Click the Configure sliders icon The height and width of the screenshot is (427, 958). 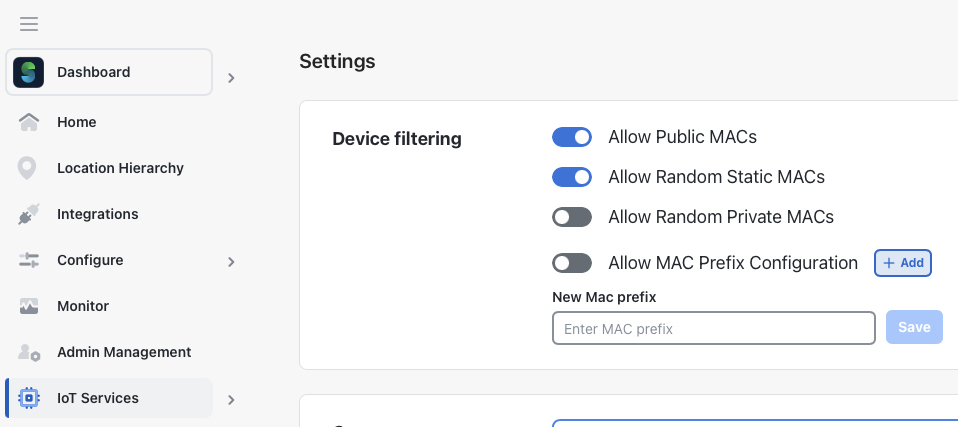point(29,260)
